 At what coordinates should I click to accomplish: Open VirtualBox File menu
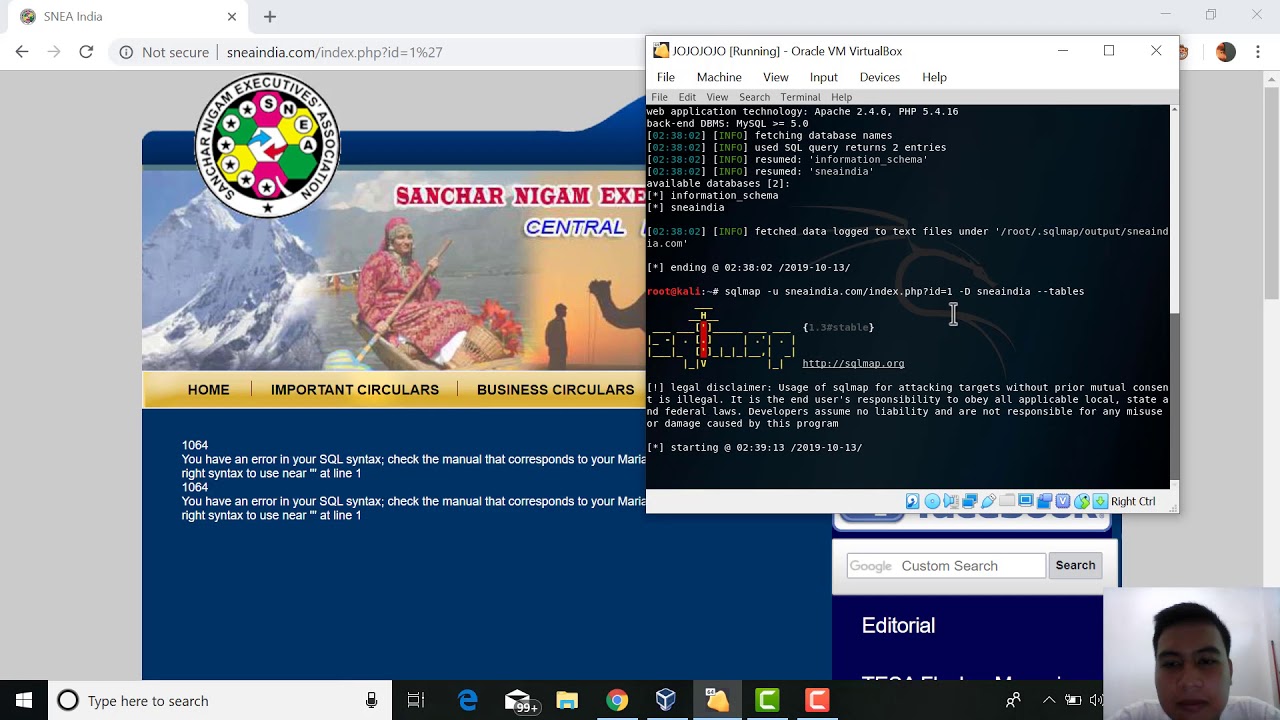pyautogui.click(x=666, y=77)
